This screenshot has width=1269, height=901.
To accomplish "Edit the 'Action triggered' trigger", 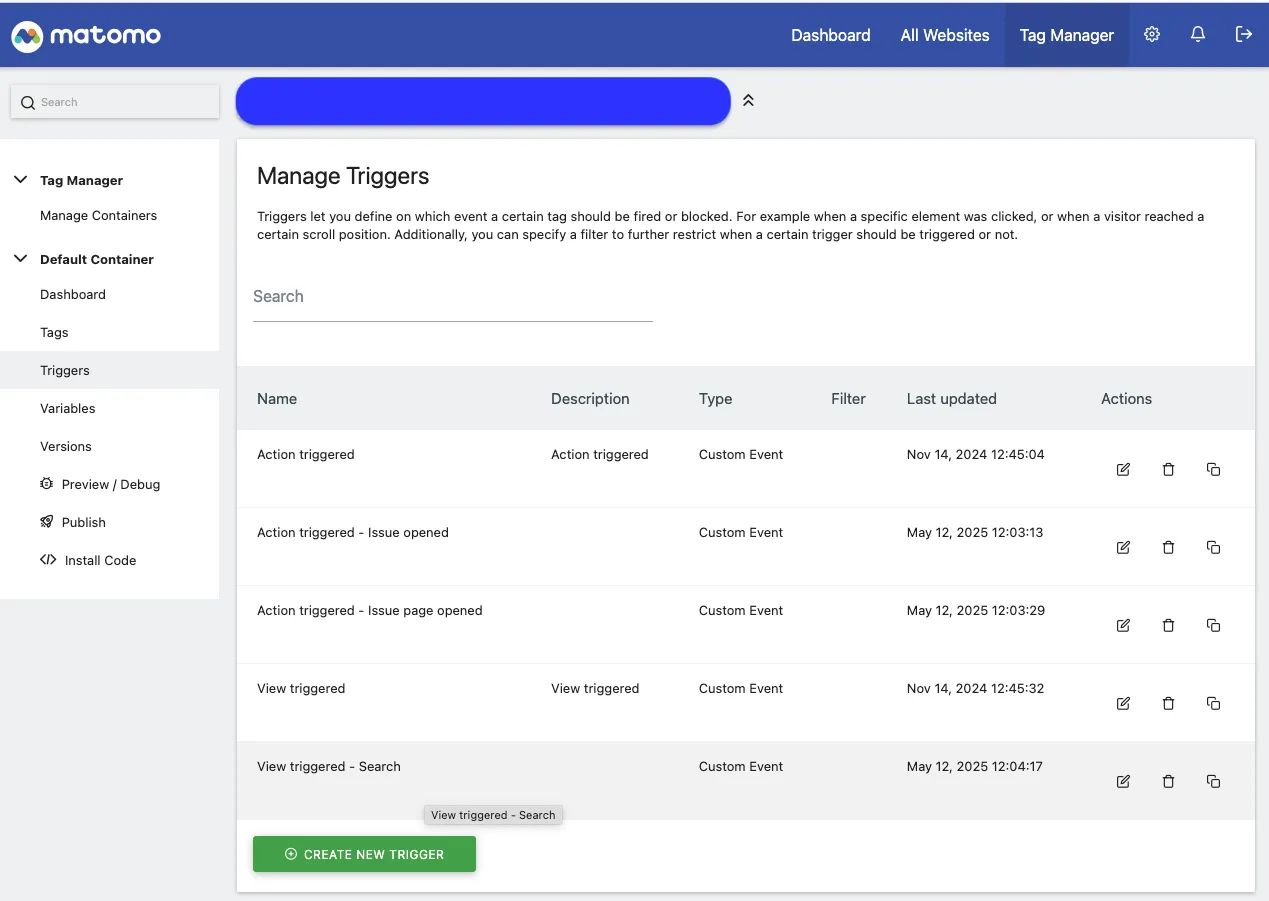I will pos(1123,469).
